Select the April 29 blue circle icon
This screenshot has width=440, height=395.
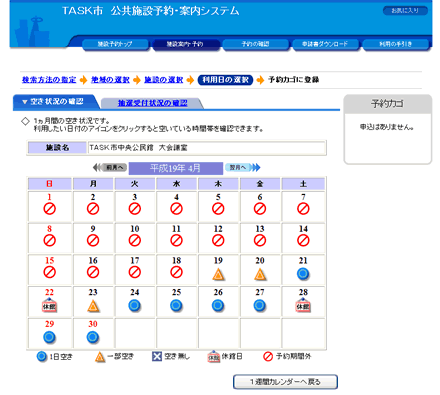pos(49,337)
